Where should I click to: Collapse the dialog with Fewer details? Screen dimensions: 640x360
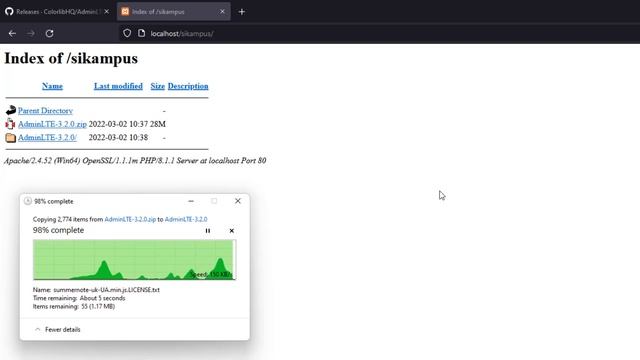(58, 329)
